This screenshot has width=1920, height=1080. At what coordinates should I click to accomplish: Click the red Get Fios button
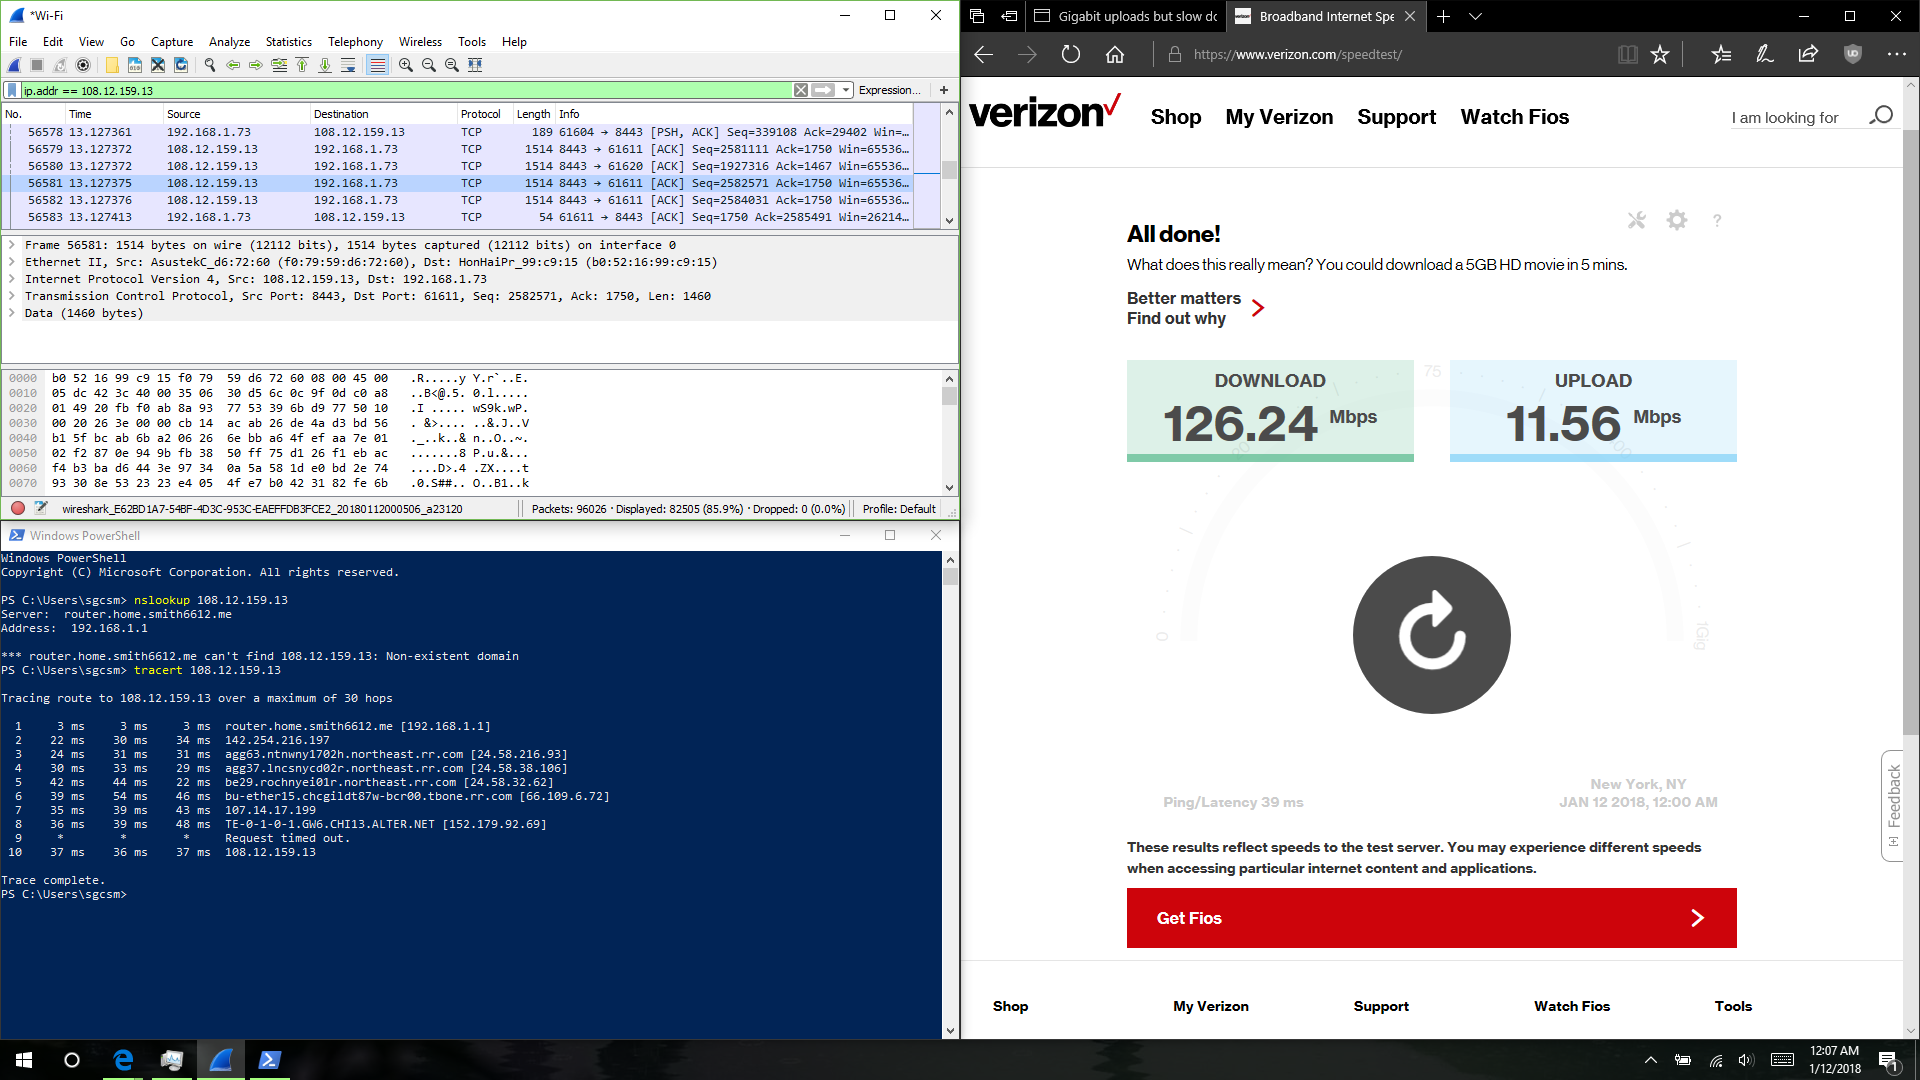1432,918
